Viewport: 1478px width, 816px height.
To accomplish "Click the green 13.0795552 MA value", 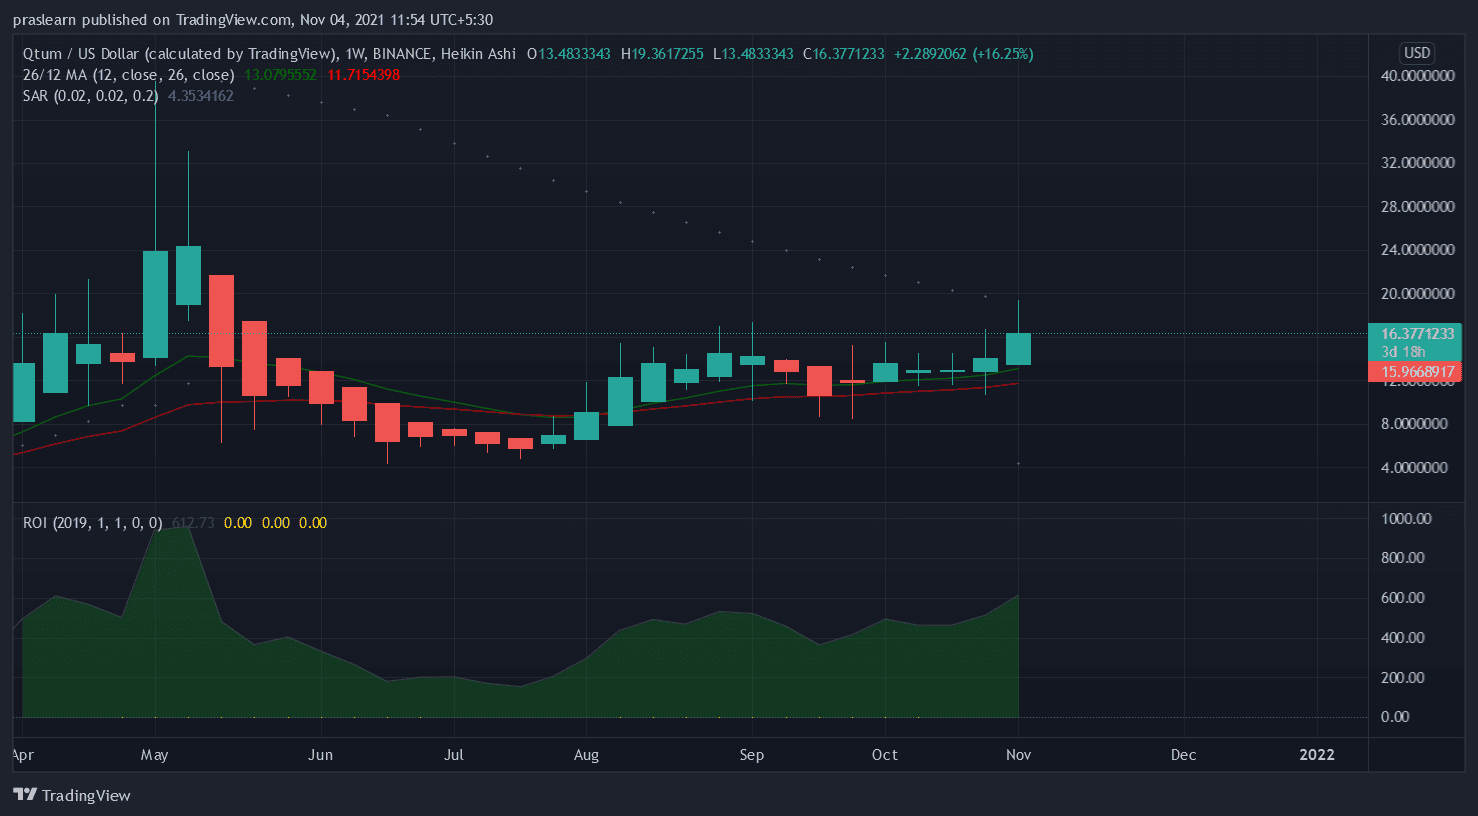I will click(x=280, y=75).
